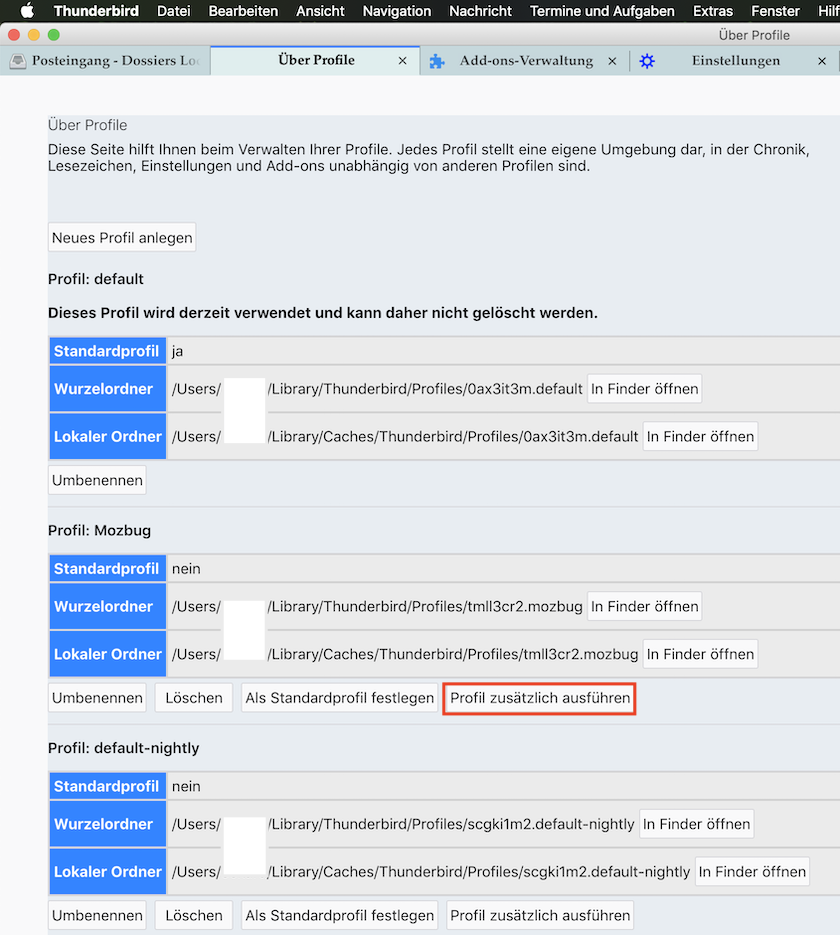
Task: Click the puzzle piece Add-ons icon
Action: (437, 61)
